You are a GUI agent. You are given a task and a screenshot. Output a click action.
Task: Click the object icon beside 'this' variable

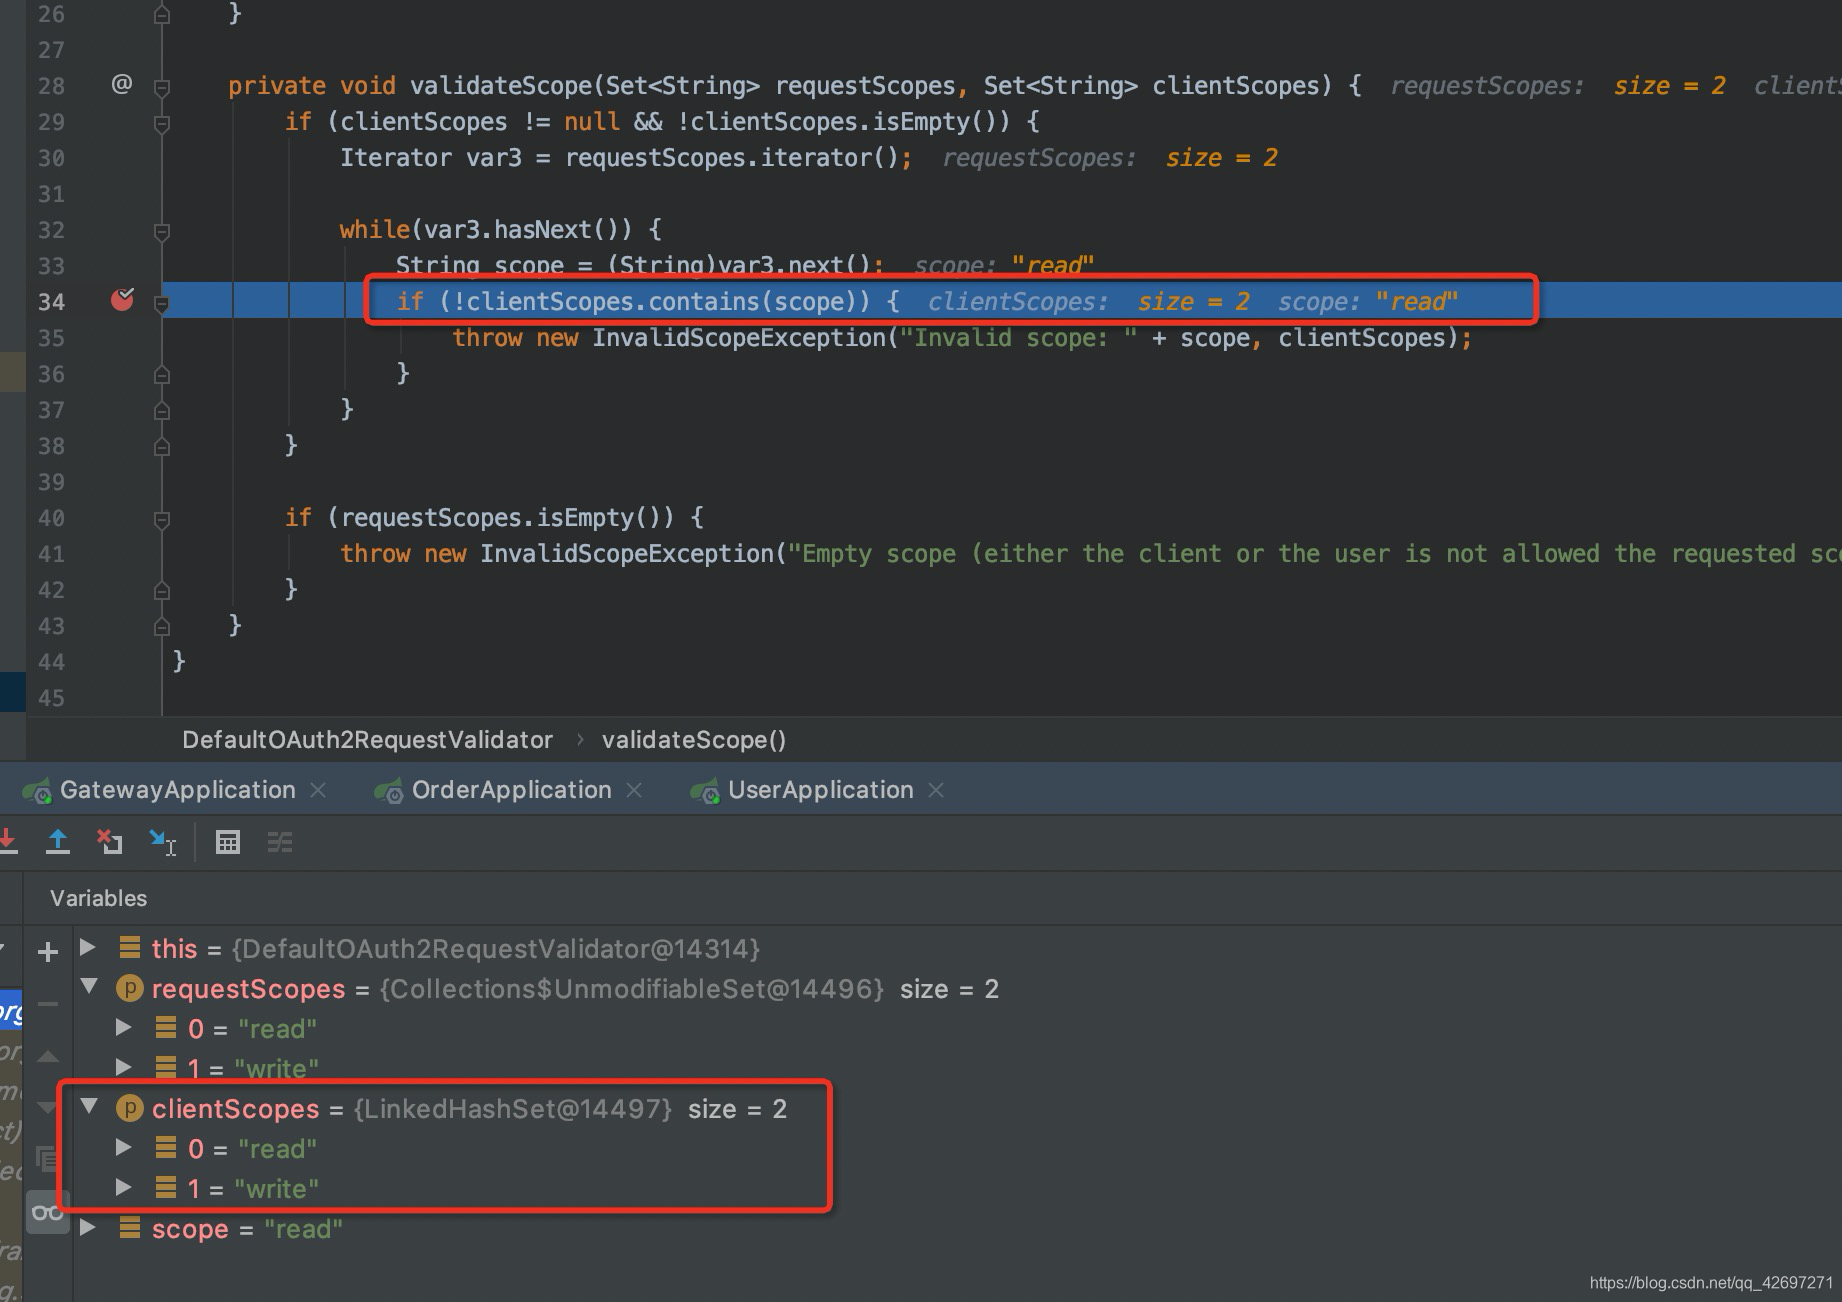(x=129, y=947)
